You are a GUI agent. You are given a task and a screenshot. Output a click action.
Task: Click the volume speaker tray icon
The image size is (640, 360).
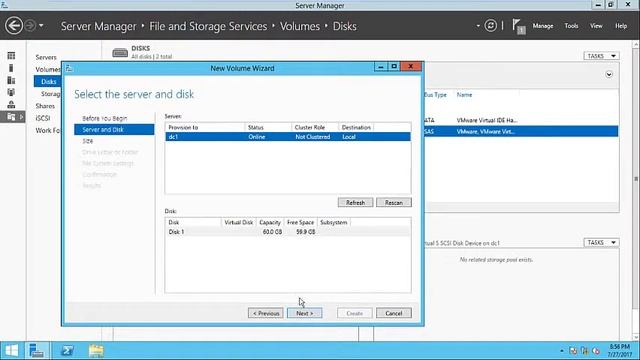tap(596, 351)
